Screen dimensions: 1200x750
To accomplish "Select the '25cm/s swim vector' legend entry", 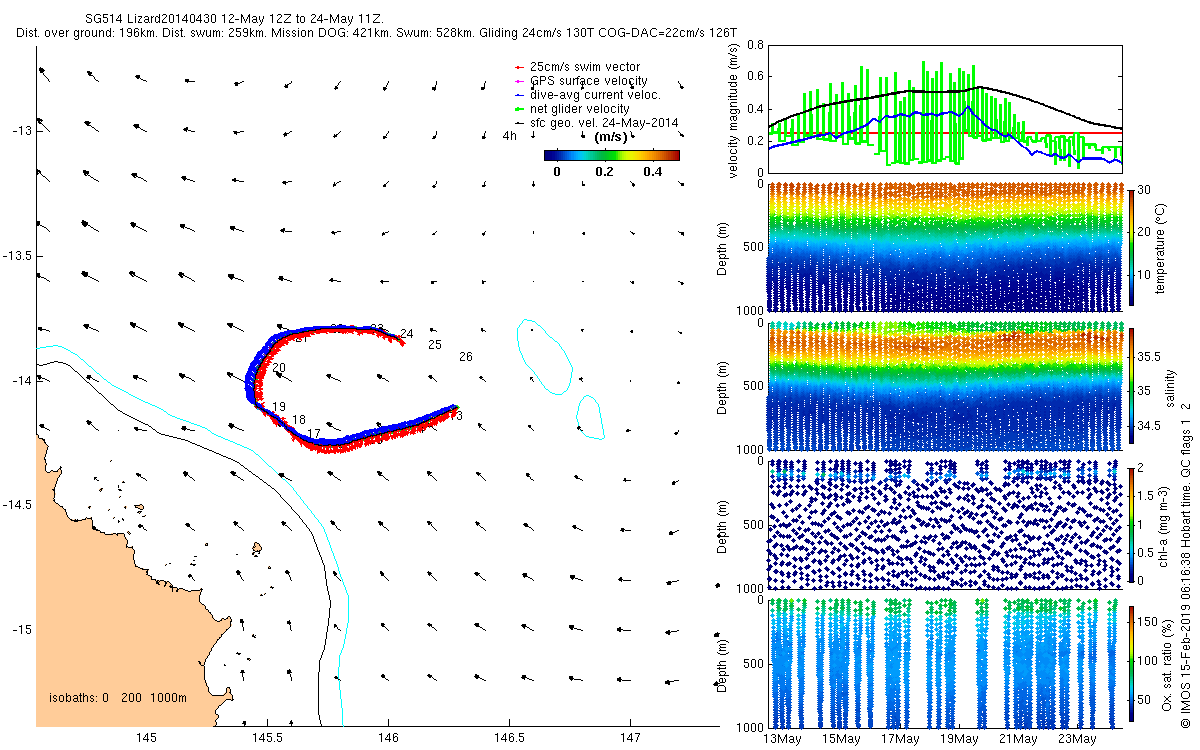I will coord(585,67).
